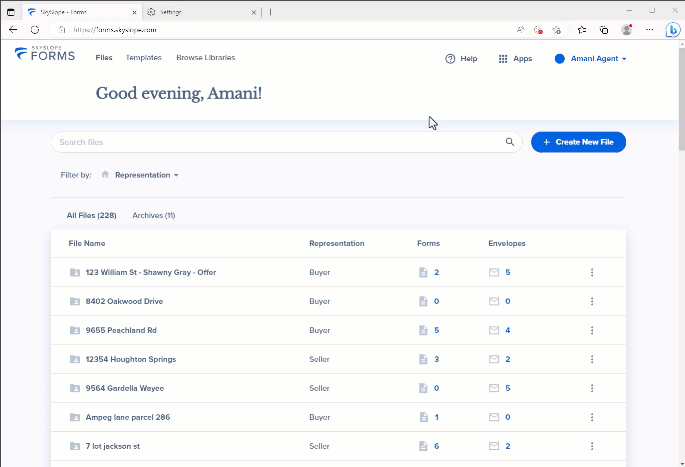Expand Representation filter dropdown
This screenshot has height=467, width=685.
pos(147,175)
